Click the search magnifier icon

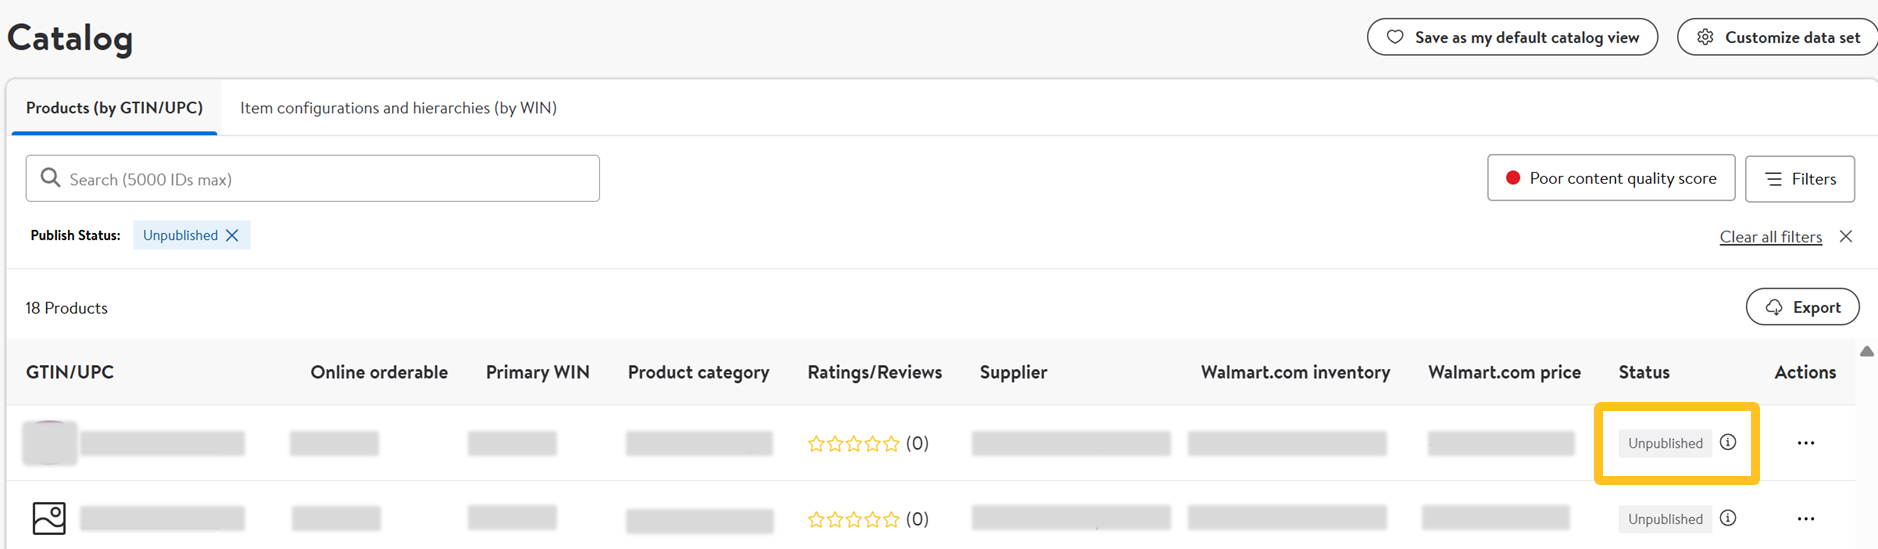pyautogui.click(x=50, y=178)
